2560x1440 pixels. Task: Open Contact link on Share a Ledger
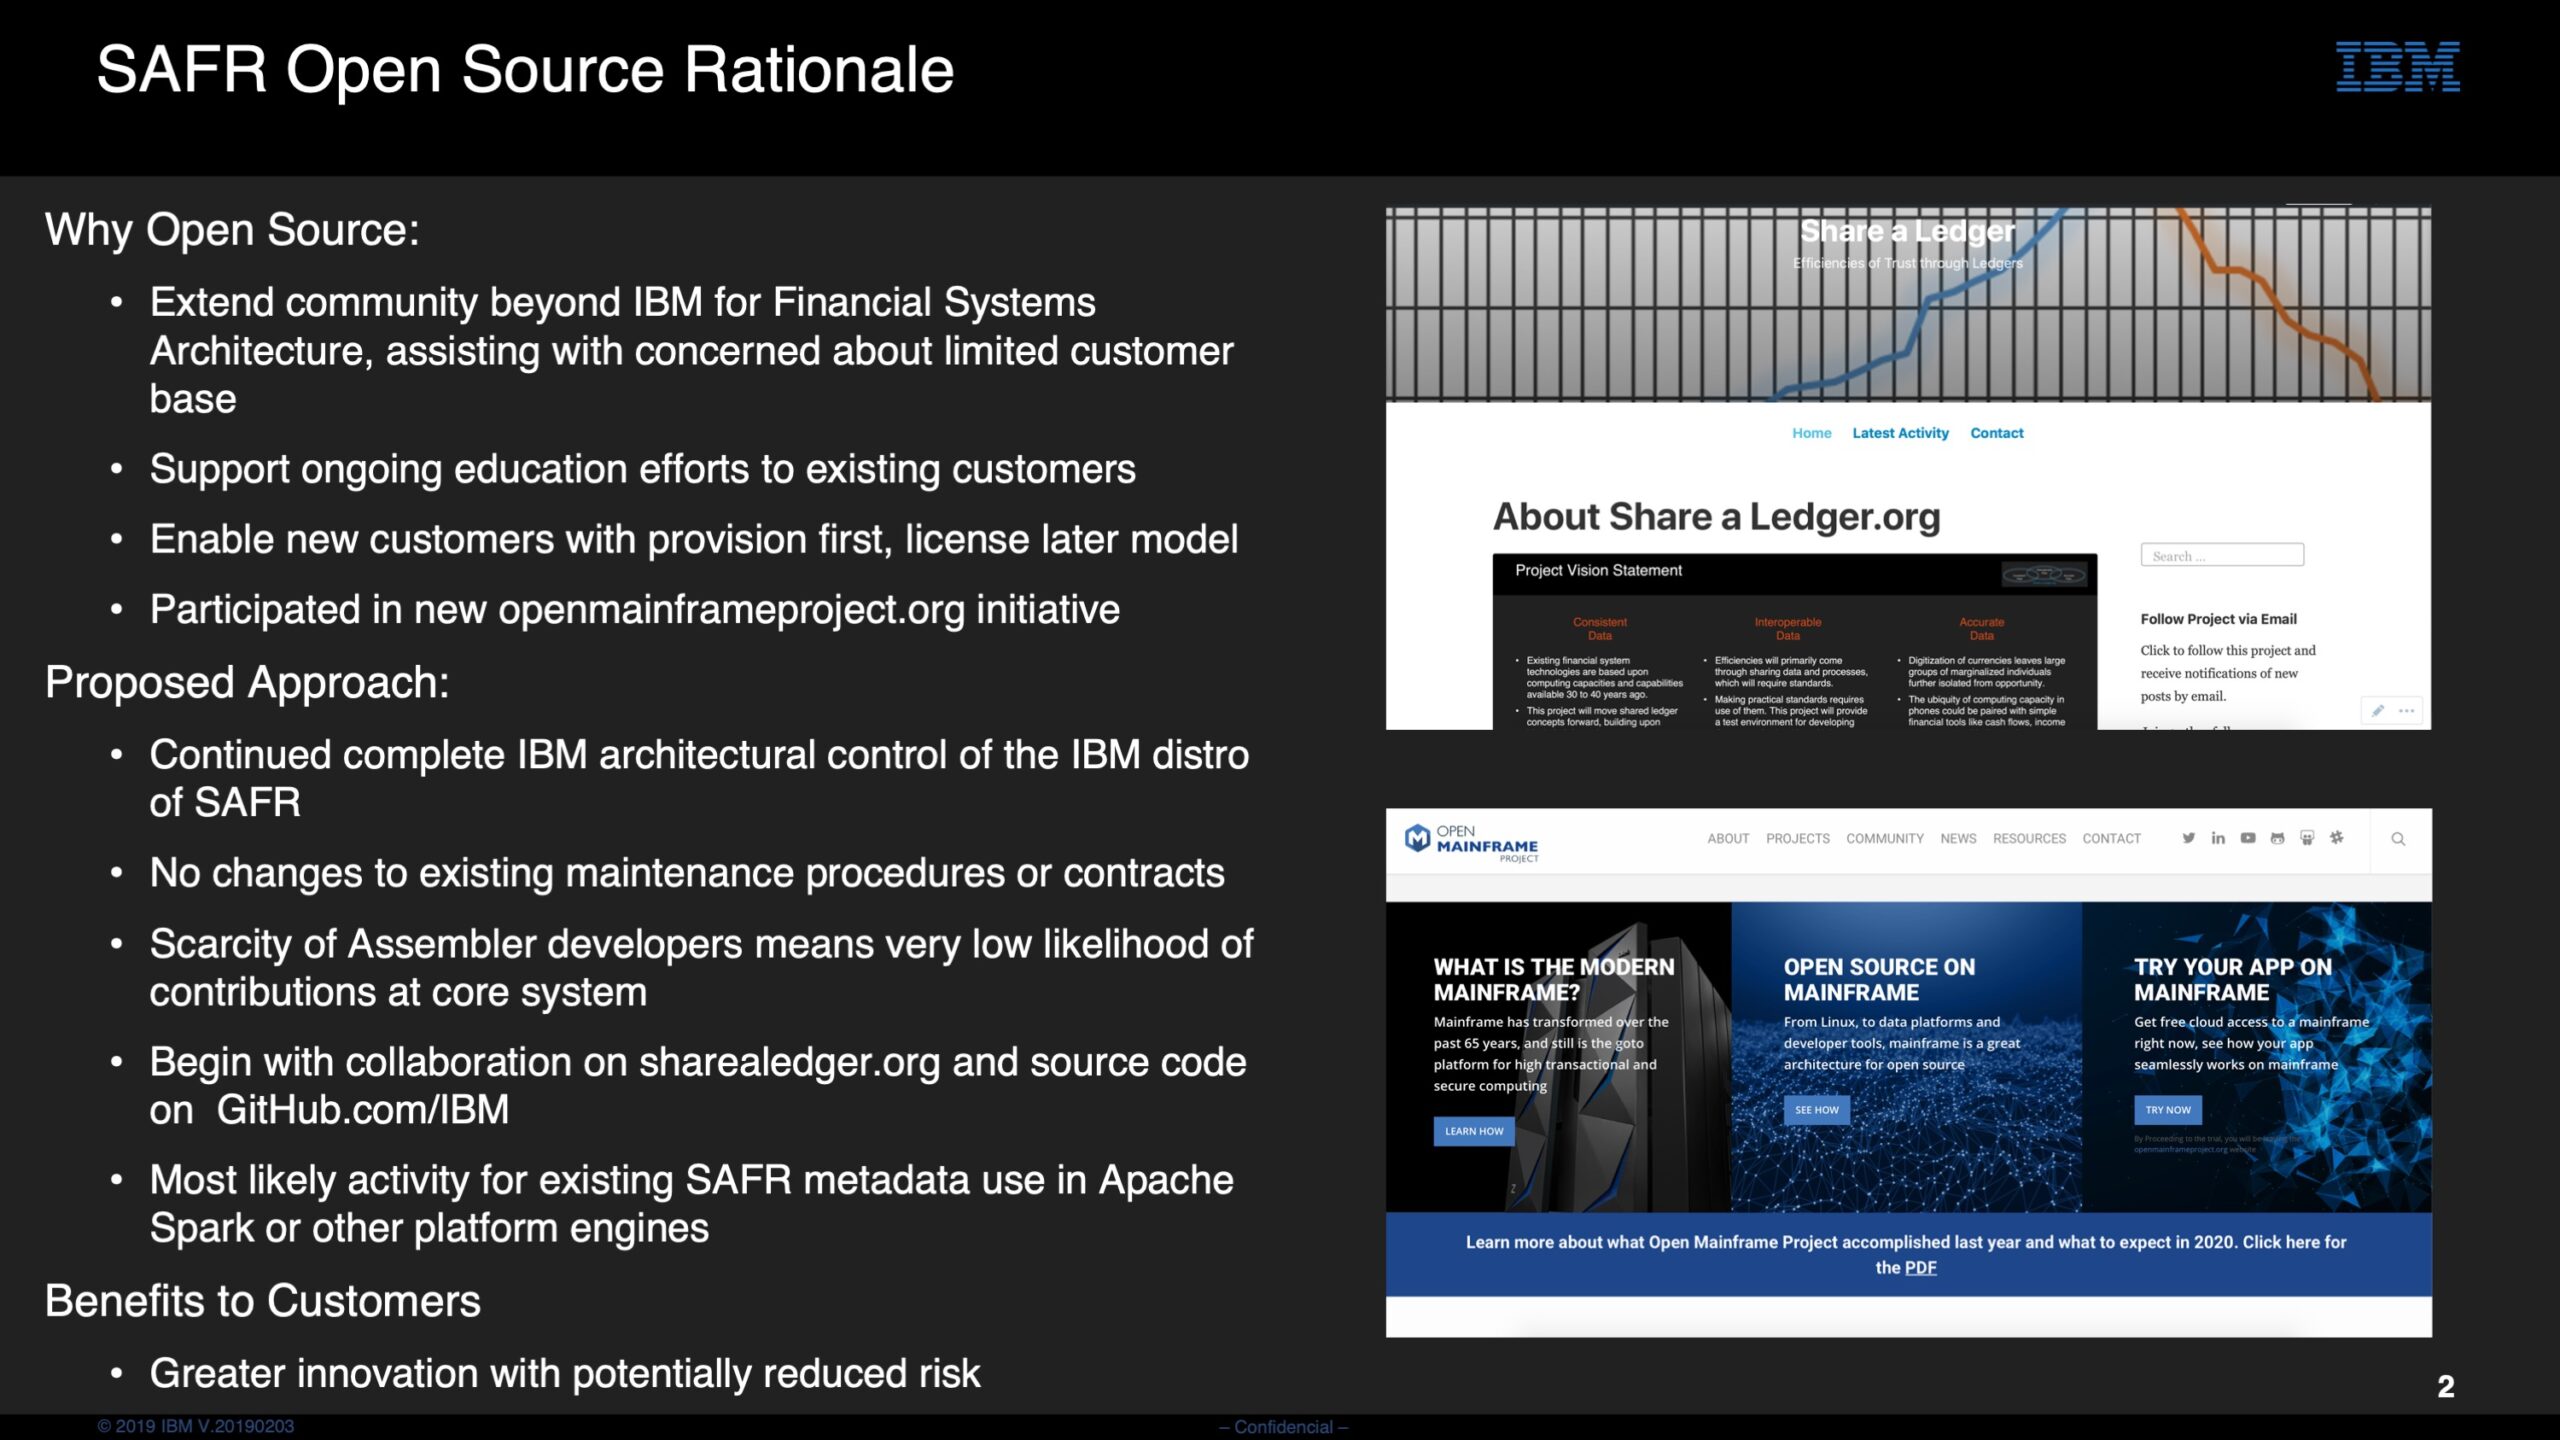pos(1997,433)
